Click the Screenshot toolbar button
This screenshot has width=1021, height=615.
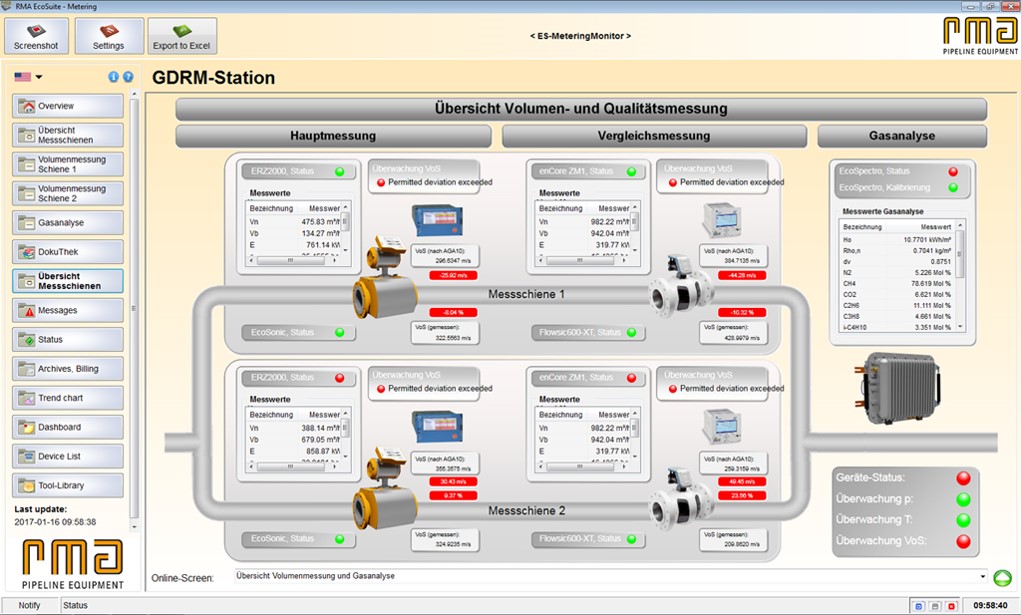pos(37,36)
